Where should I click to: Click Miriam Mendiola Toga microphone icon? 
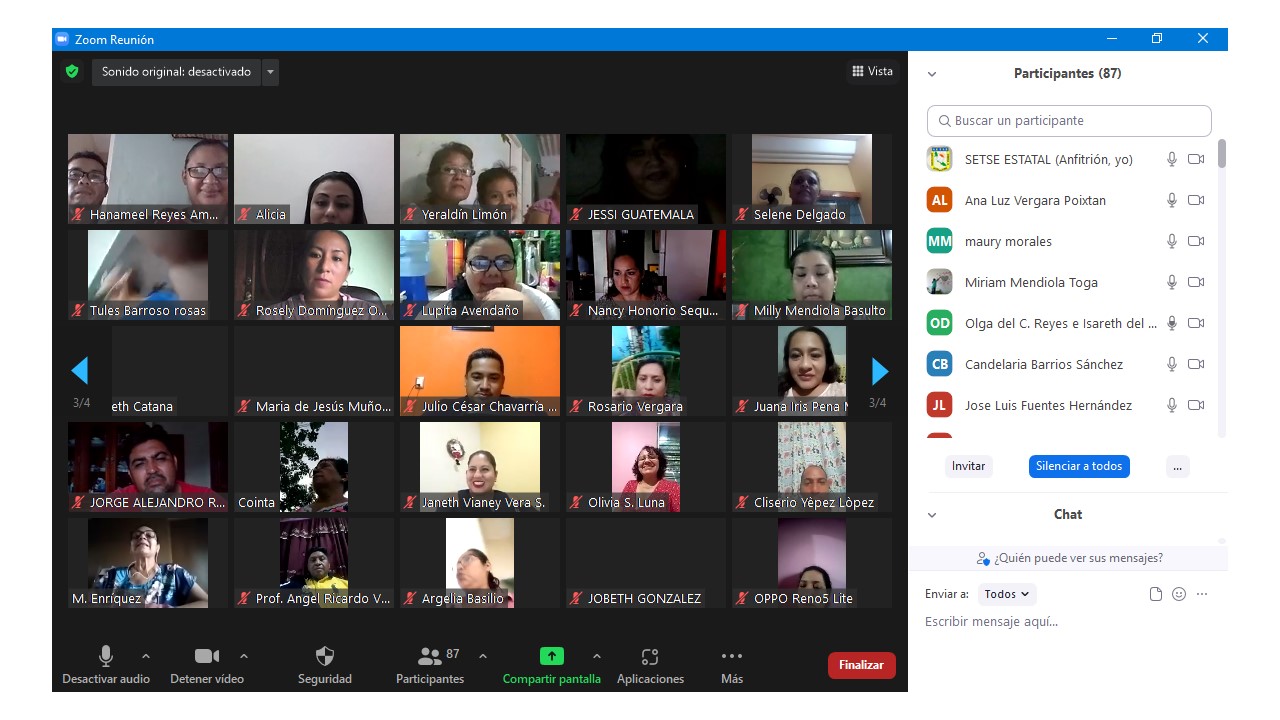pos(1172,282)
